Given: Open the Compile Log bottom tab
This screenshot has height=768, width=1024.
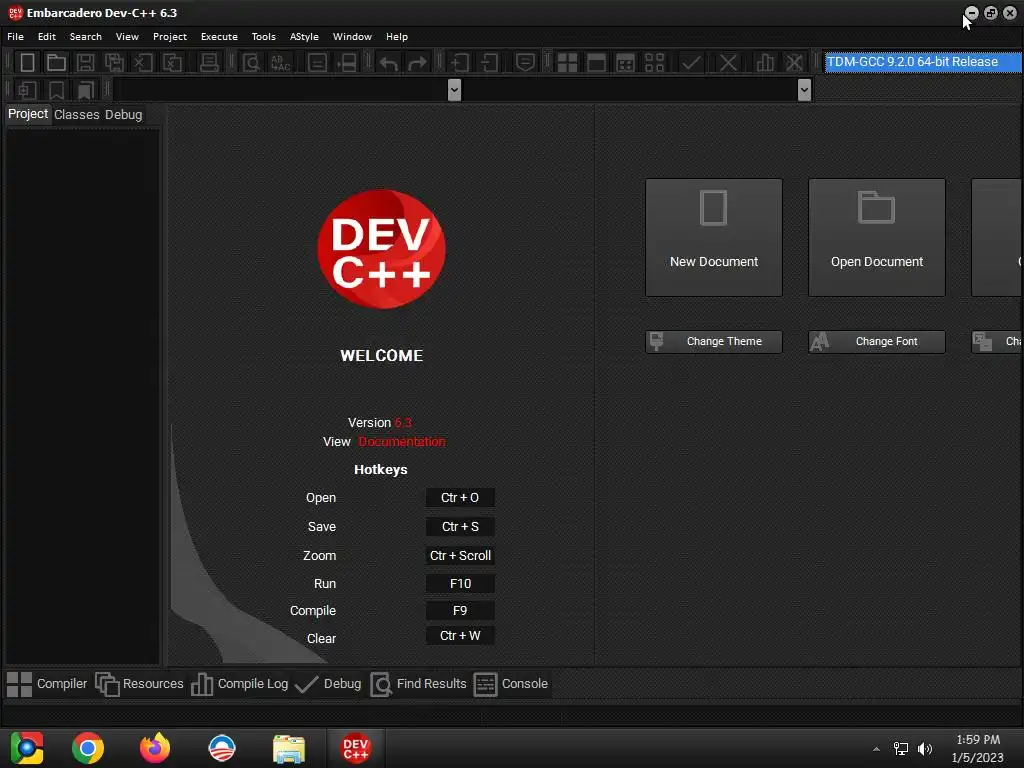Looking at the screenshot, I should click(x=240, y=684).
